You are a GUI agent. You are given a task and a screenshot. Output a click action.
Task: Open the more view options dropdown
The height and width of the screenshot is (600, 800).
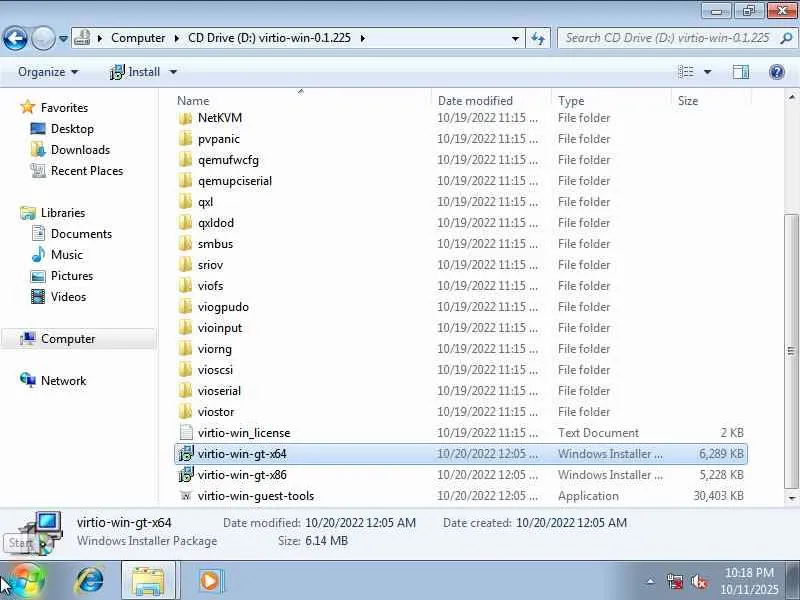708,72
